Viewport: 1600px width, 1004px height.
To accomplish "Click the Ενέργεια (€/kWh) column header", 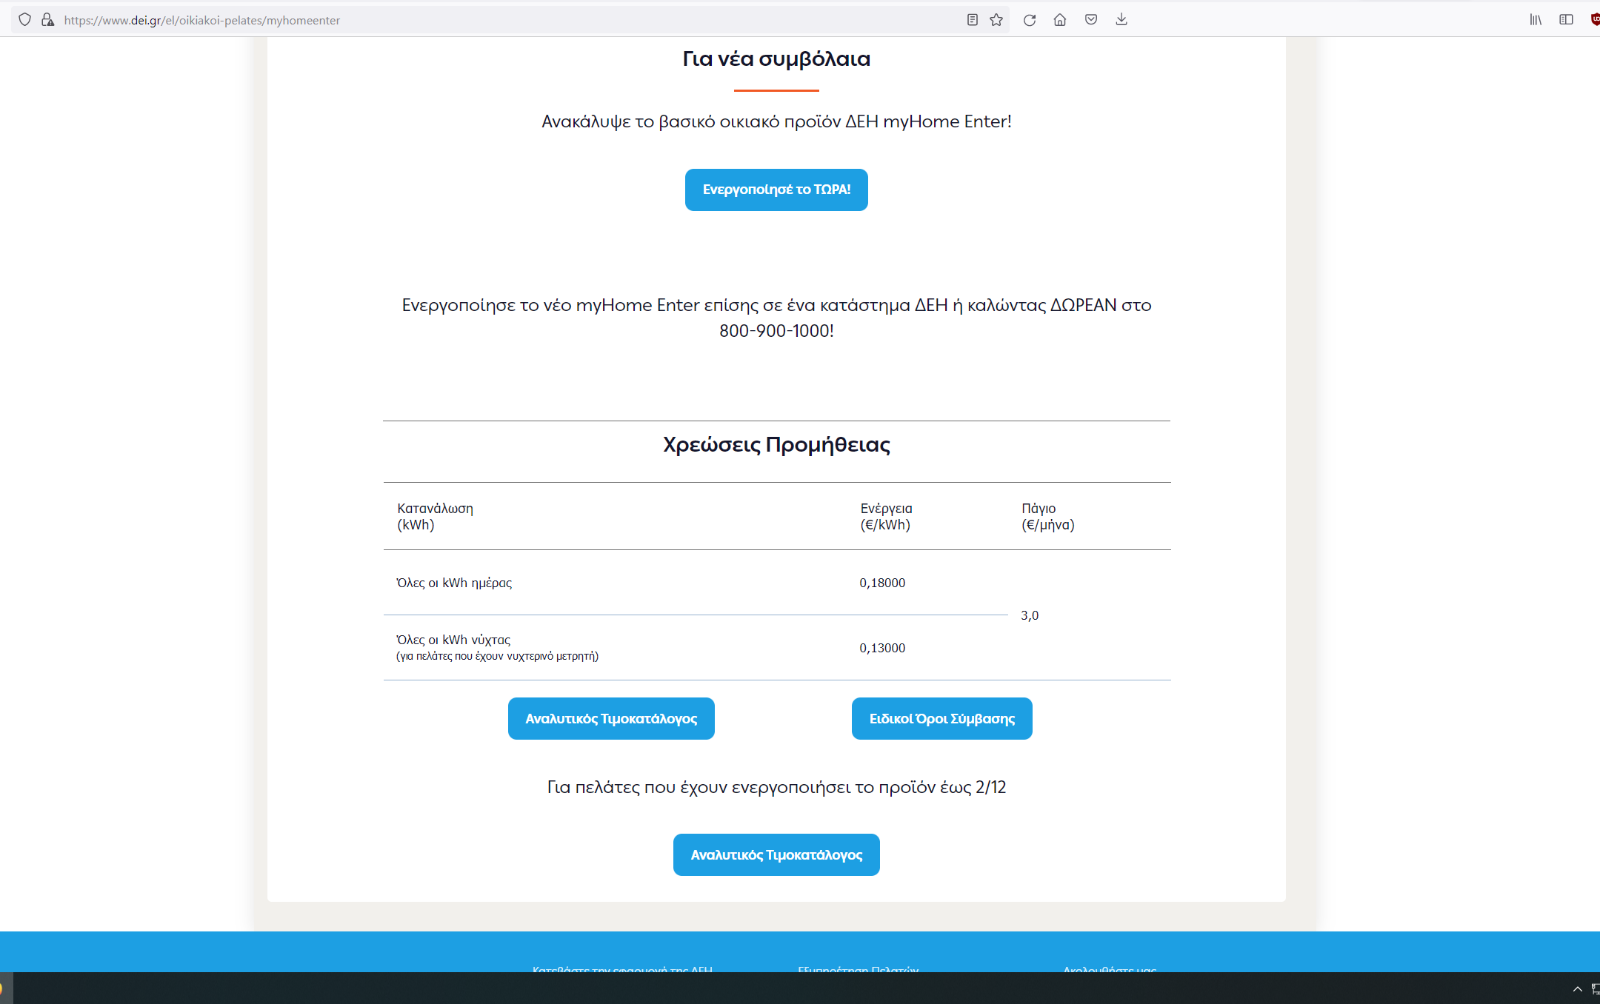I will 886,517.
